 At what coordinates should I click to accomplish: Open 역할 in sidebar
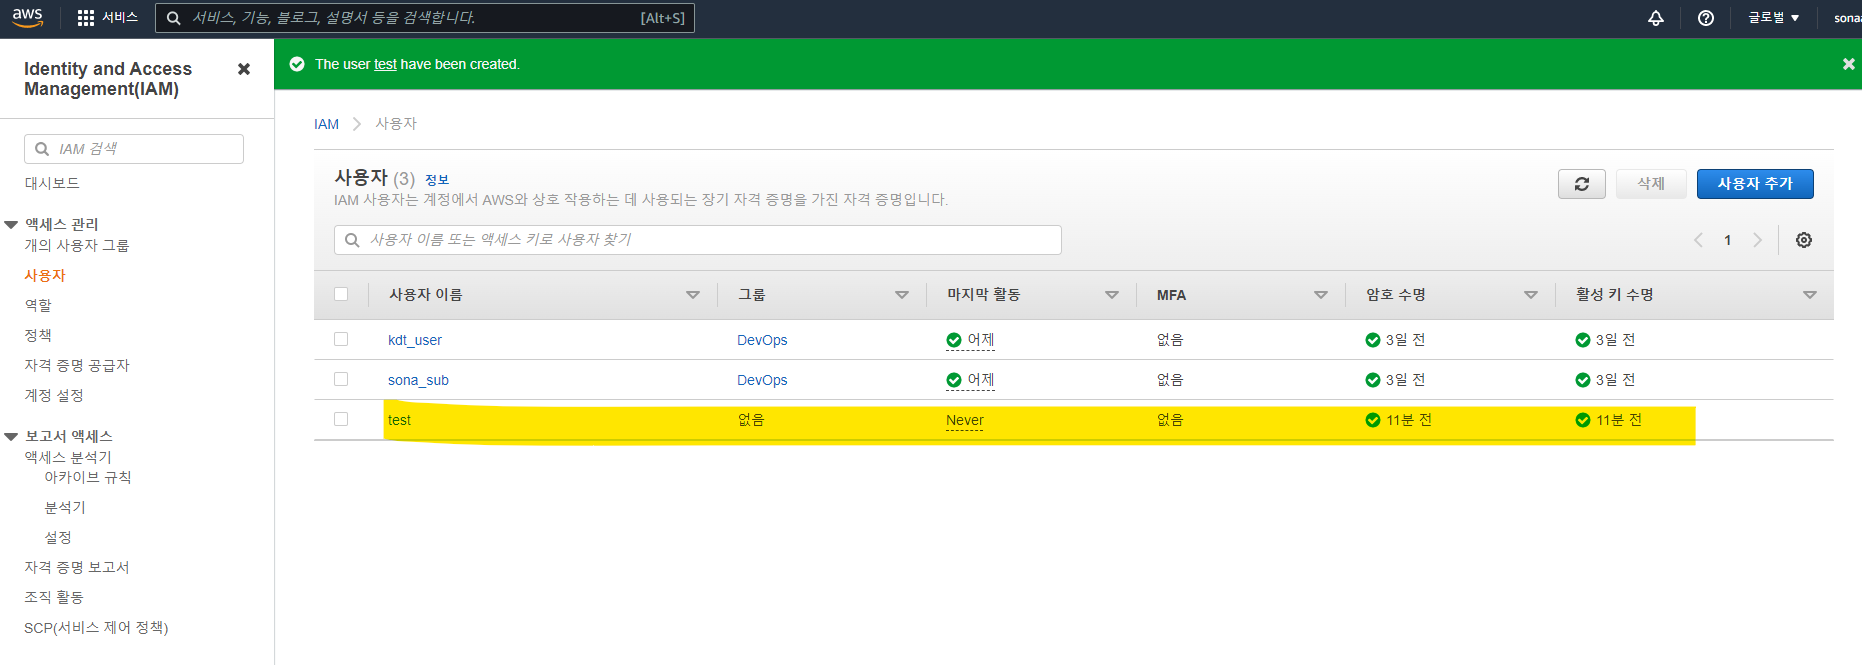point(38,305)
